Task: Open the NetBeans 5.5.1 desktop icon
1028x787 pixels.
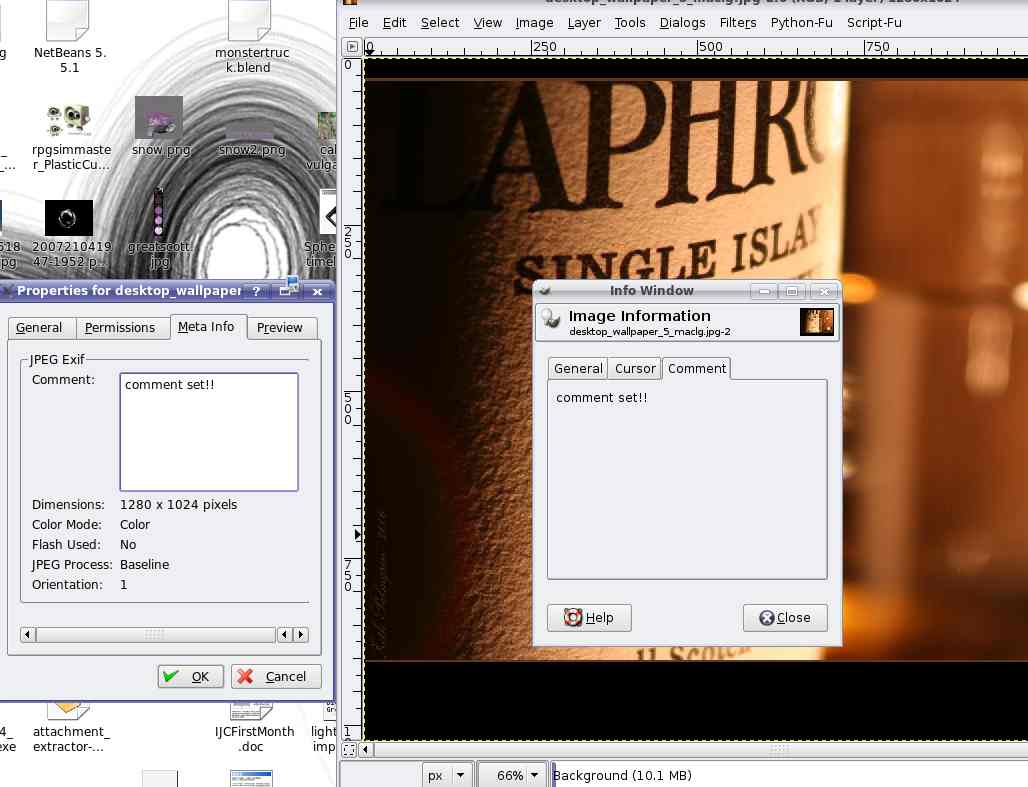Action: point(68,22)
